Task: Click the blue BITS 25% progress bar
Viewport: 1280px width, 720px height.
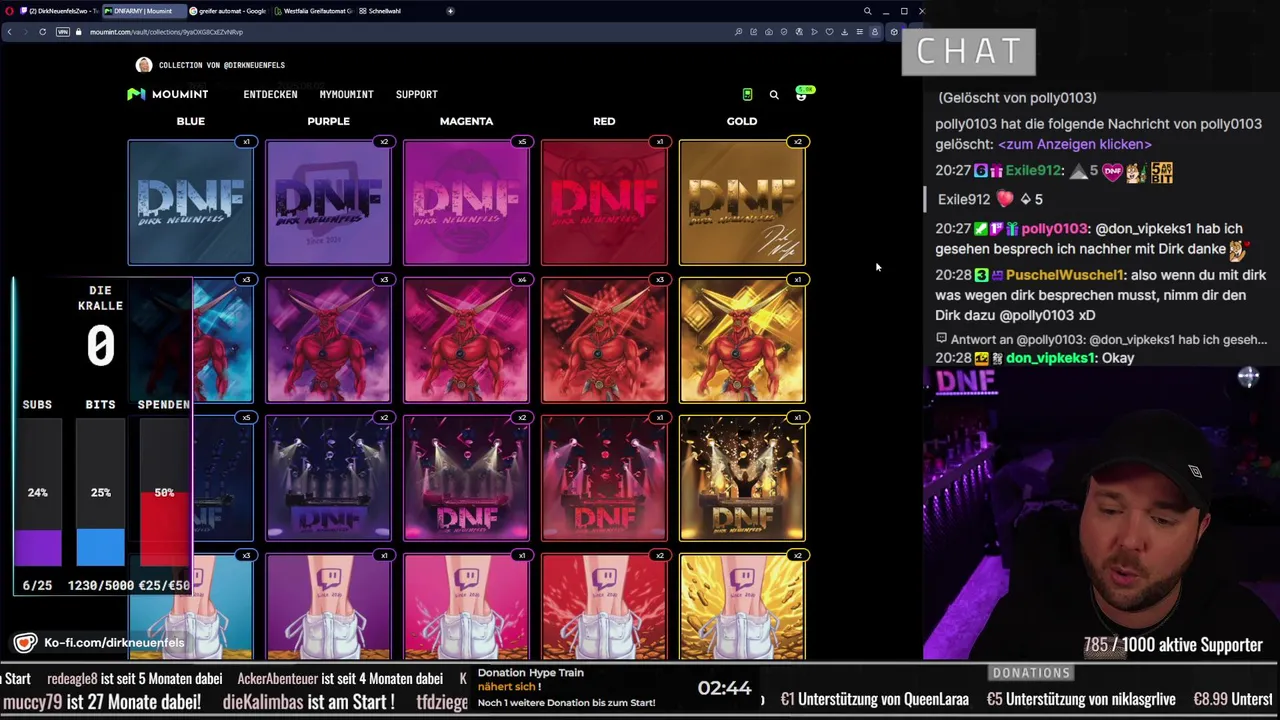Action: [x=100, y=492]
